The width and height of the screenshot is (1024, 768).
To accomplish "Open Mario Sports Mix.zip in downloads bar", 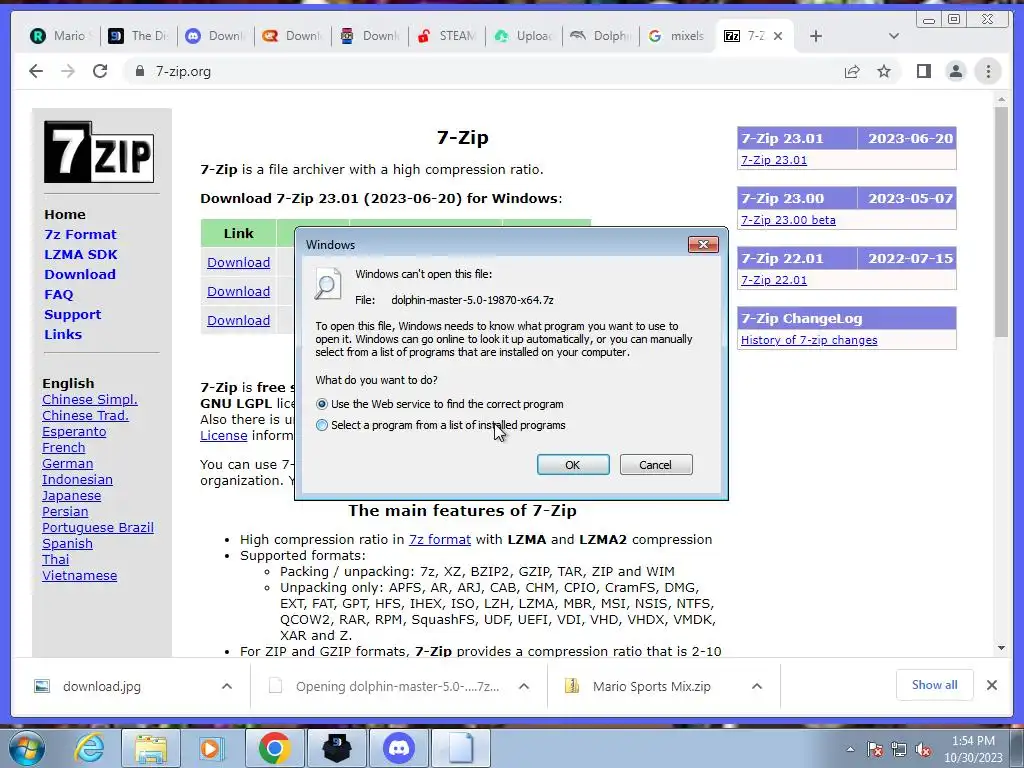I will click(x=651, y=686).
